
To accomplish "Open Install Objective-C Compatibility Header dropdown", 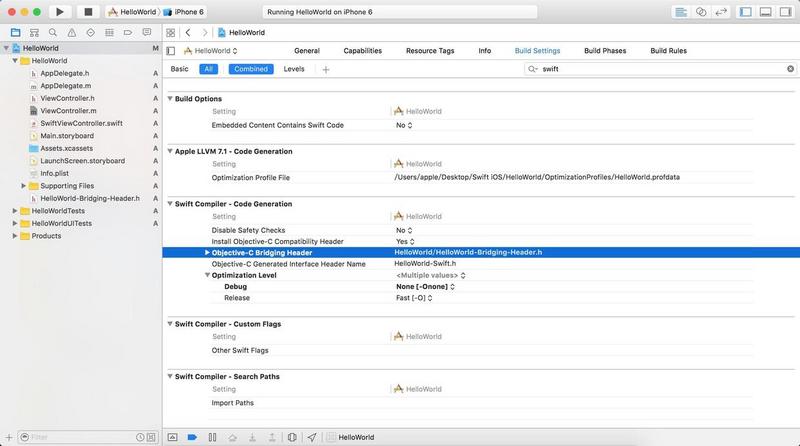I will 405,241.
